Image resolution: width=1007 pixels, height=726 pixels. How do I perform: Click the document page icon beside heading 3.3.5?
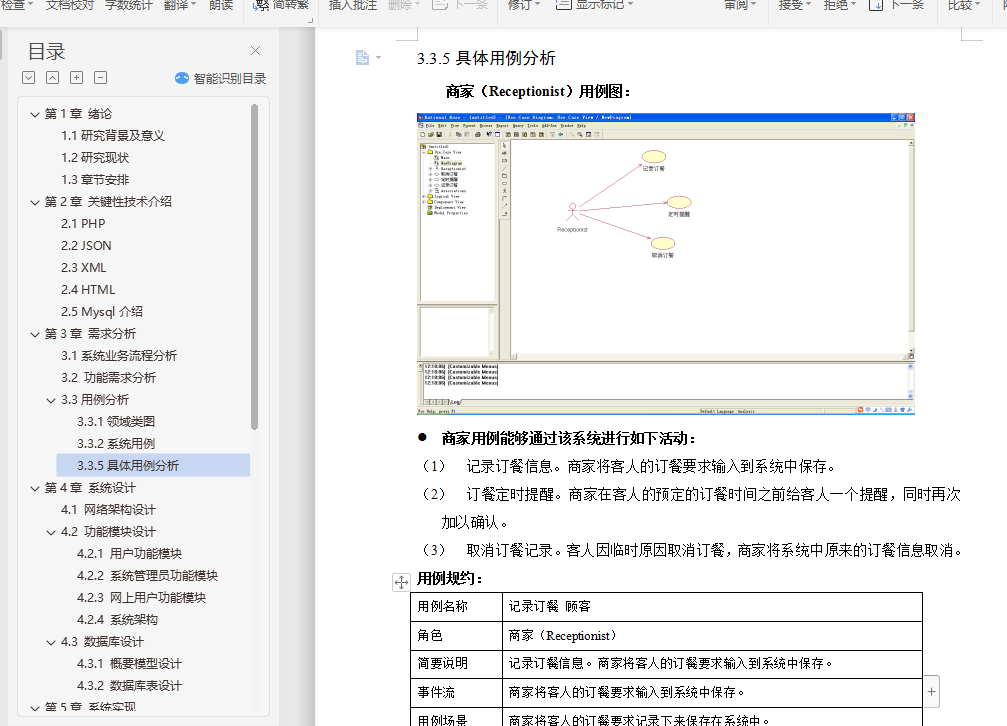click(362, 58)
